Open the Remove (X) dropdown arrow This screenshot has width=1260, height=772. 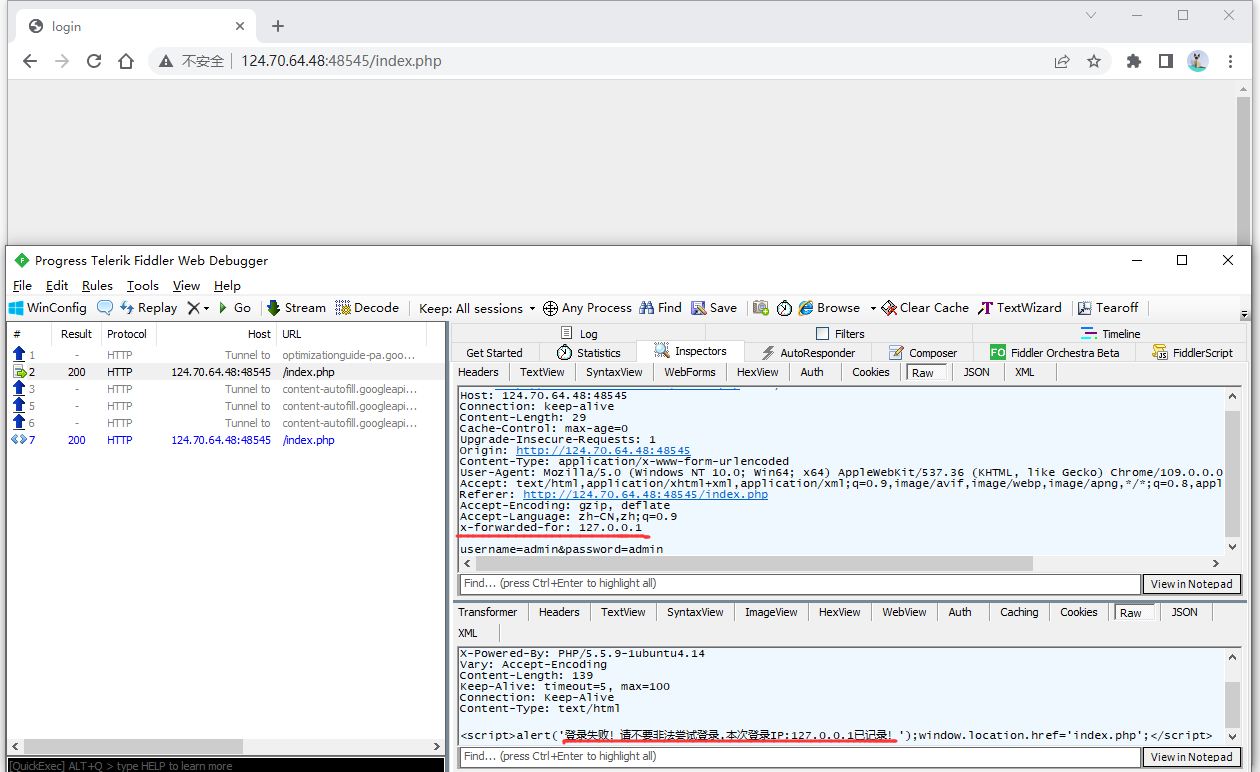pos(207,308)
